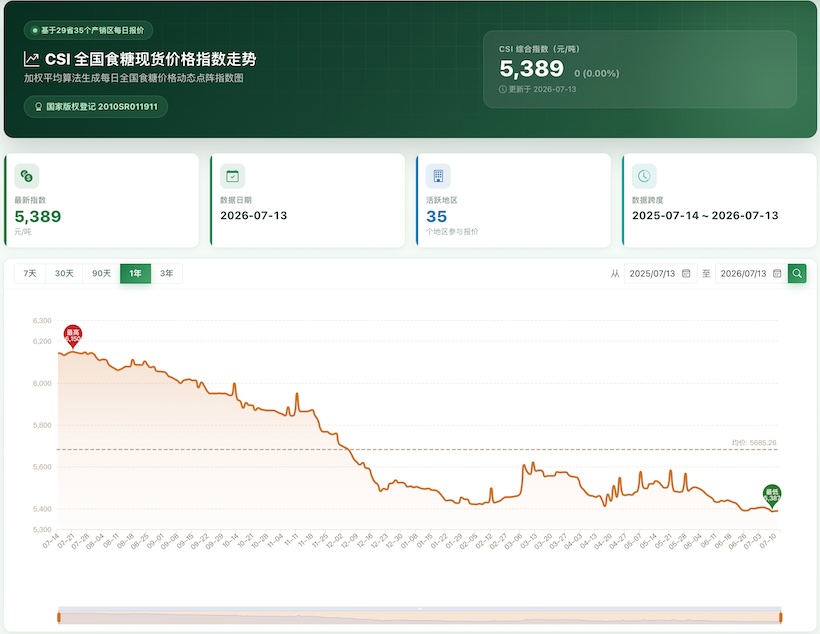Click the coins icon above 最新指数

tap(27, 176)
